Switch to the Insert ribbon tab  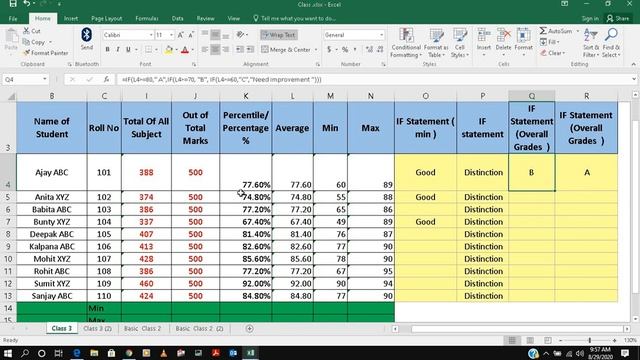(x=71, y=18)
